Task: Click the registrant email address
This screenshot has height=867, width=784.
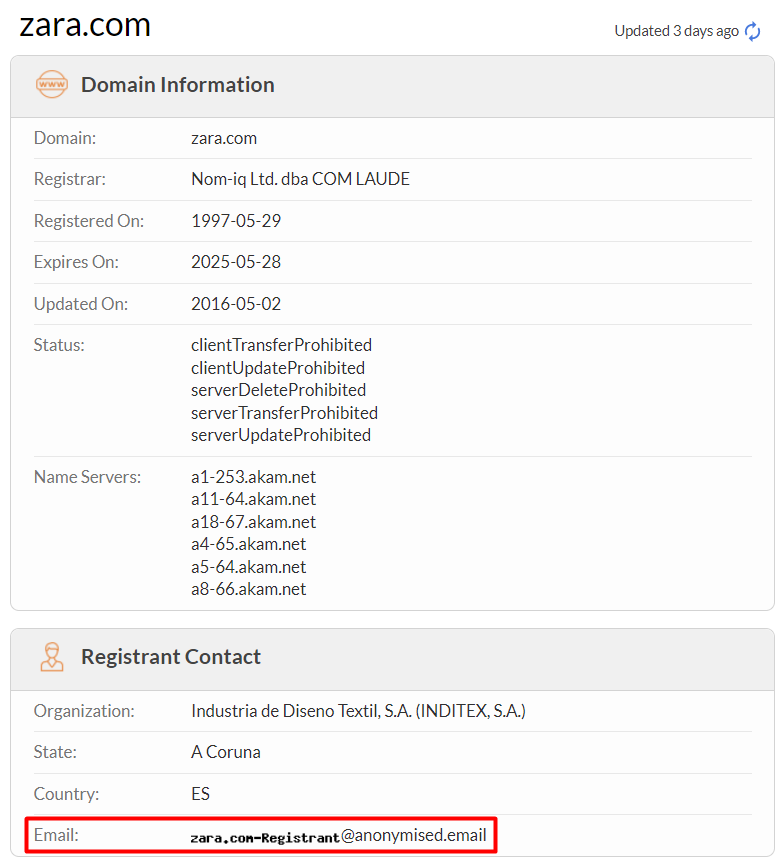Action: (339, 836)
